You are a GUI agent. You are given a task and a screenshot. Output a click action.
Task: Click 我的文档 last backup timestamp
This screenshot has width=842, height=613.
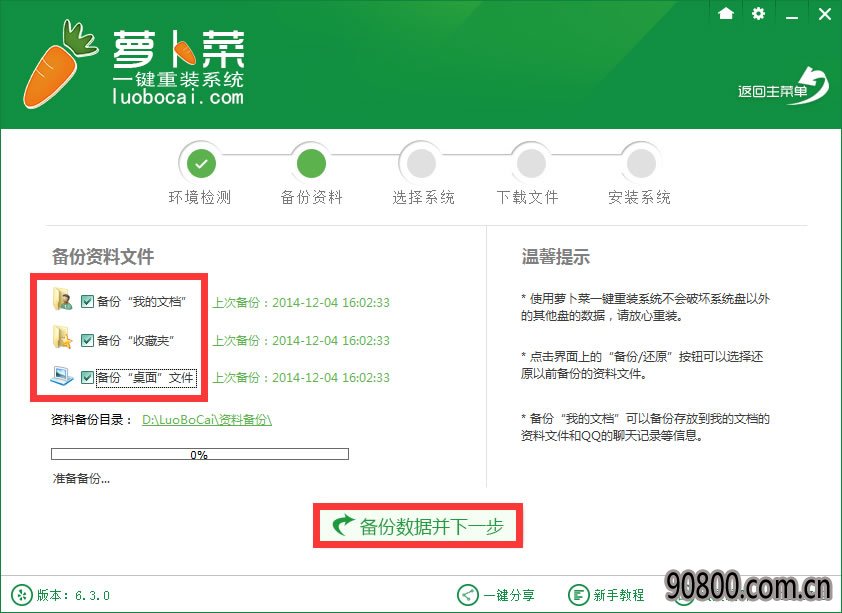[301, 303]
